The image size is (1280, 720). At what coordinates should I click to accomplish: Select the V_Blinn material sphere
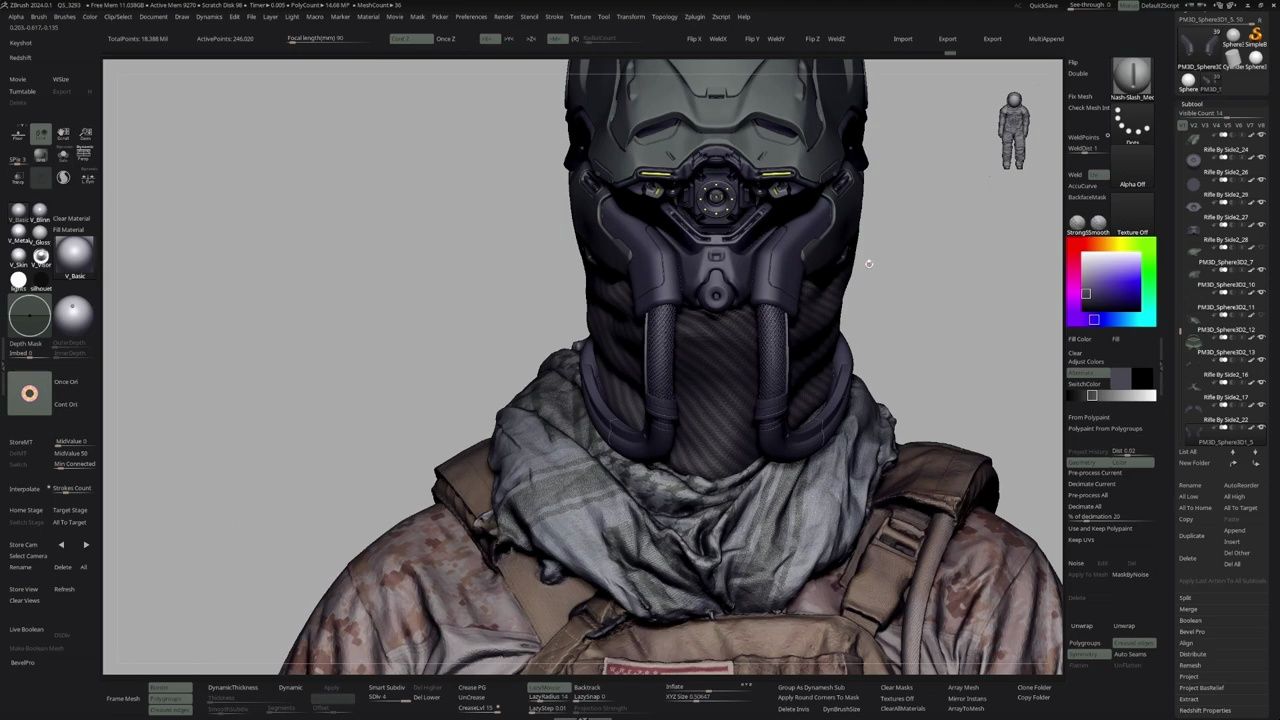click(40, 210)
